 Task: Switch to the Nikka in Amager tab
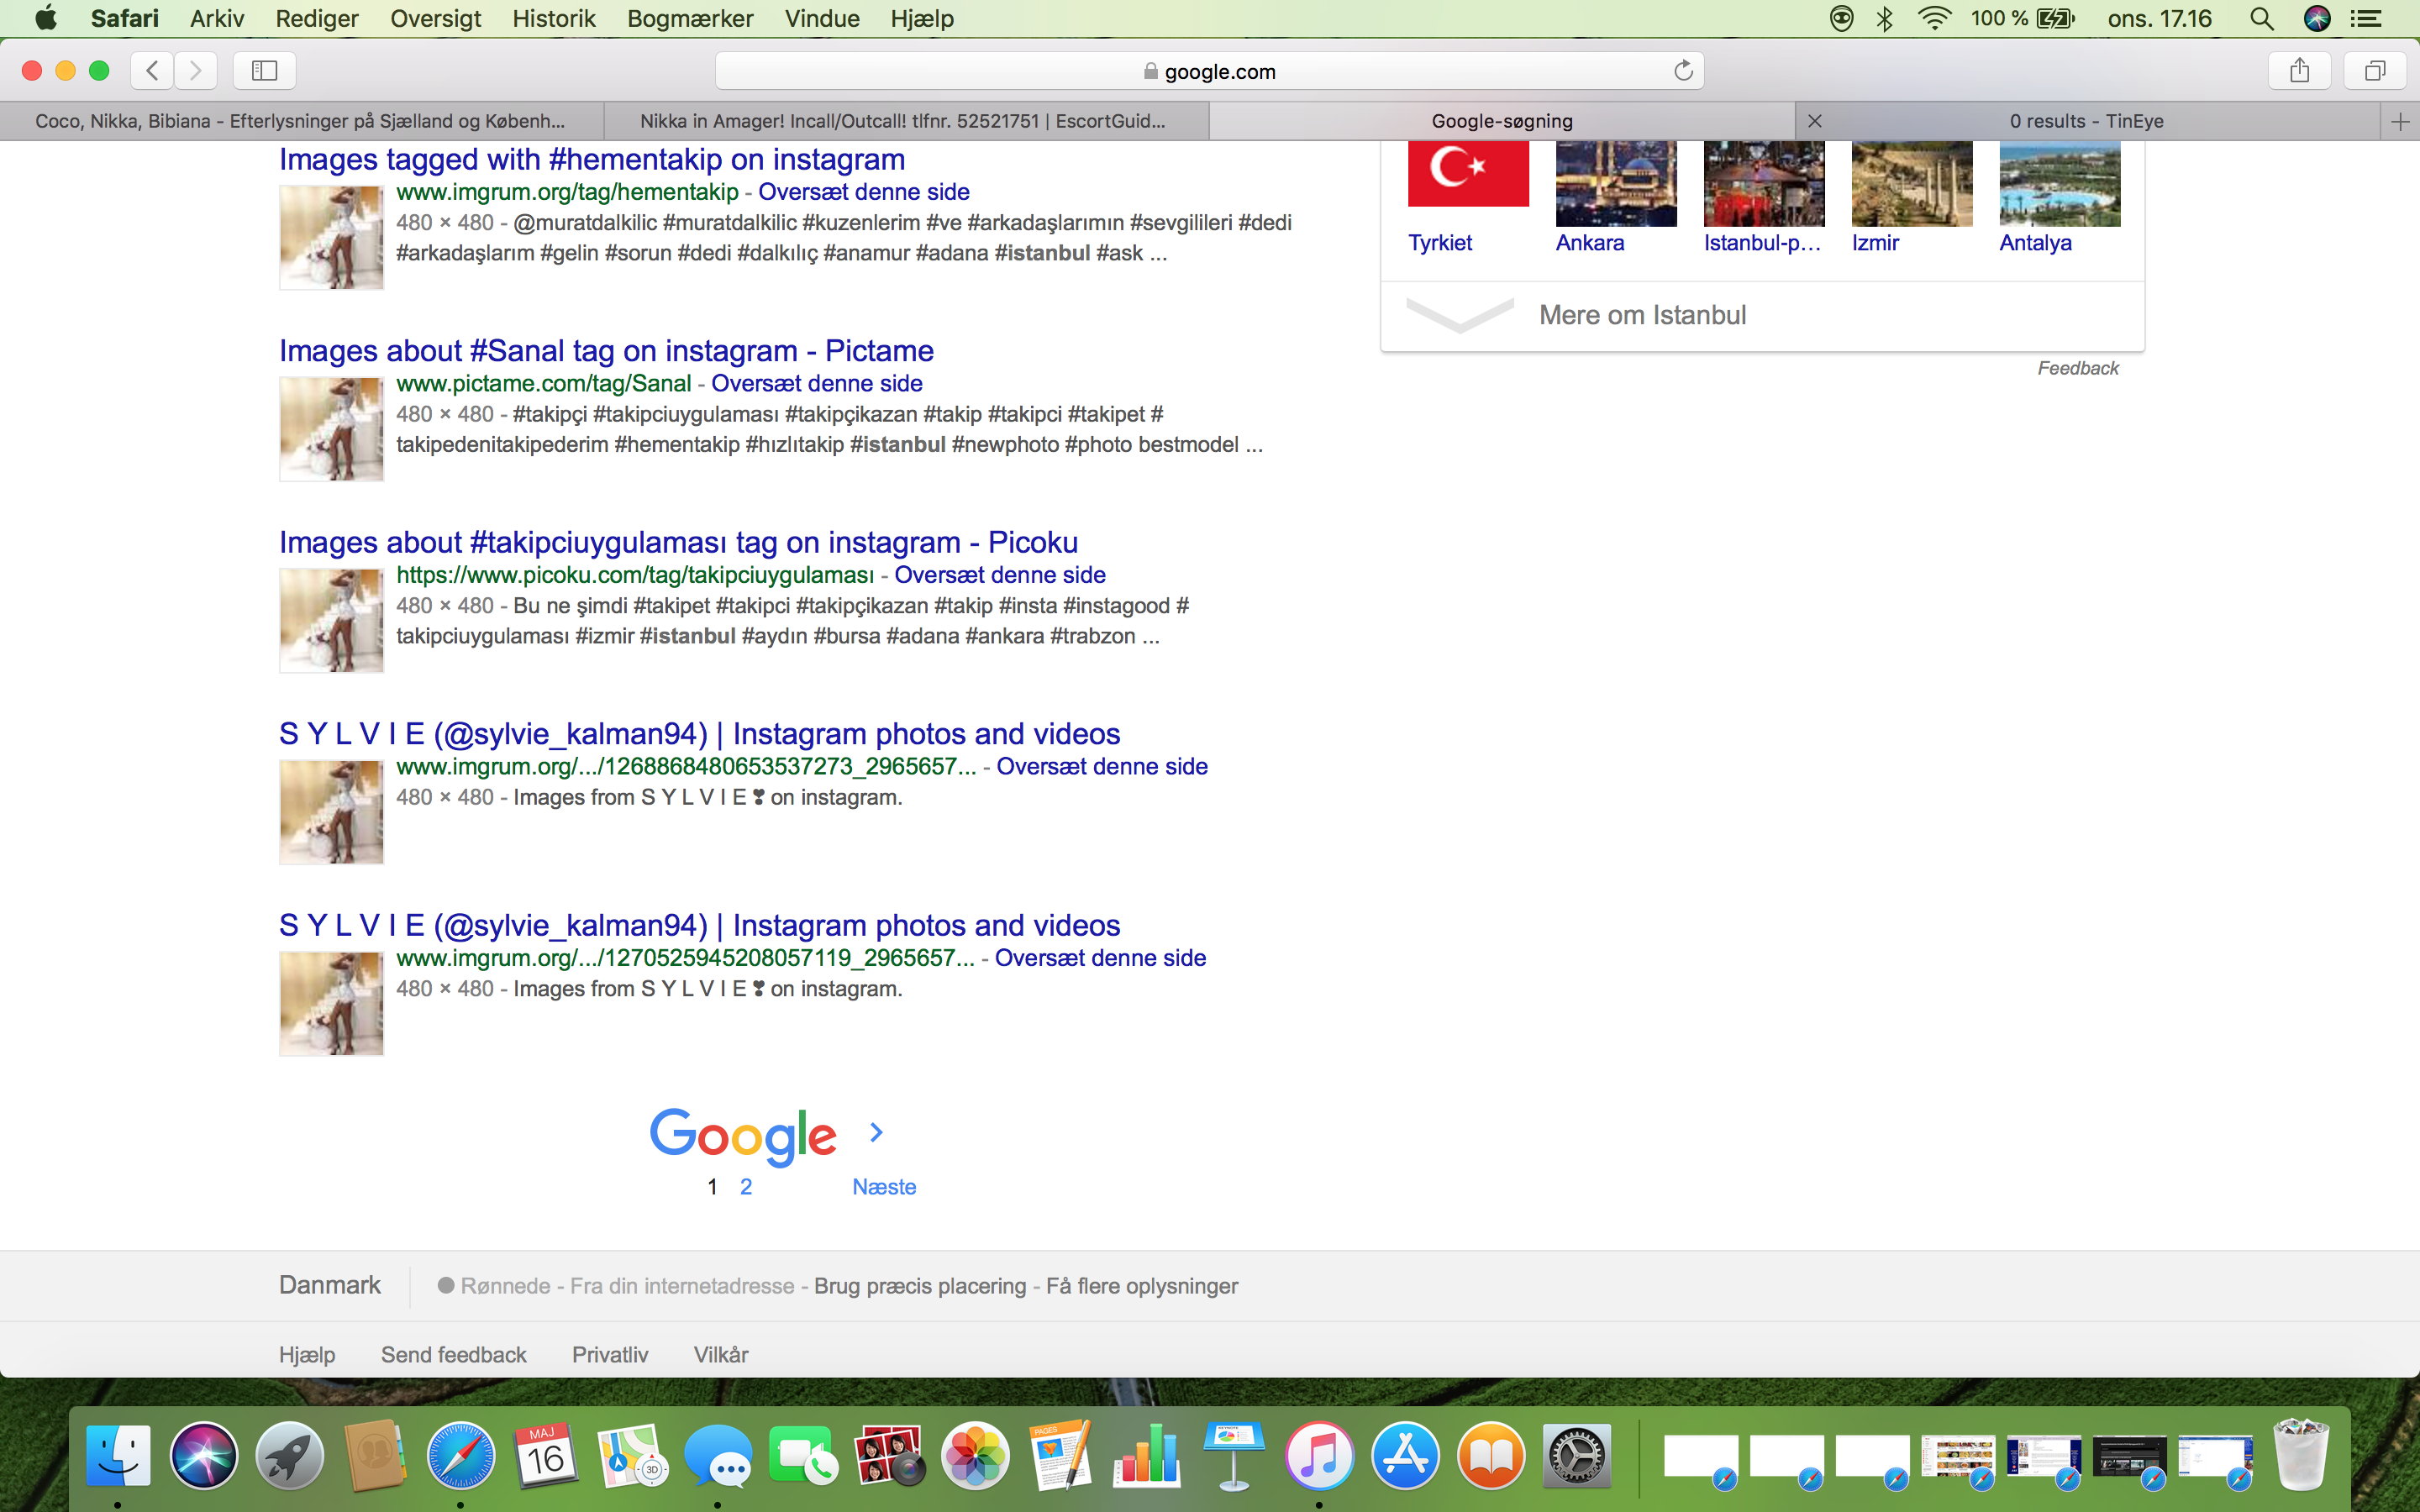(x=906, y=121)
